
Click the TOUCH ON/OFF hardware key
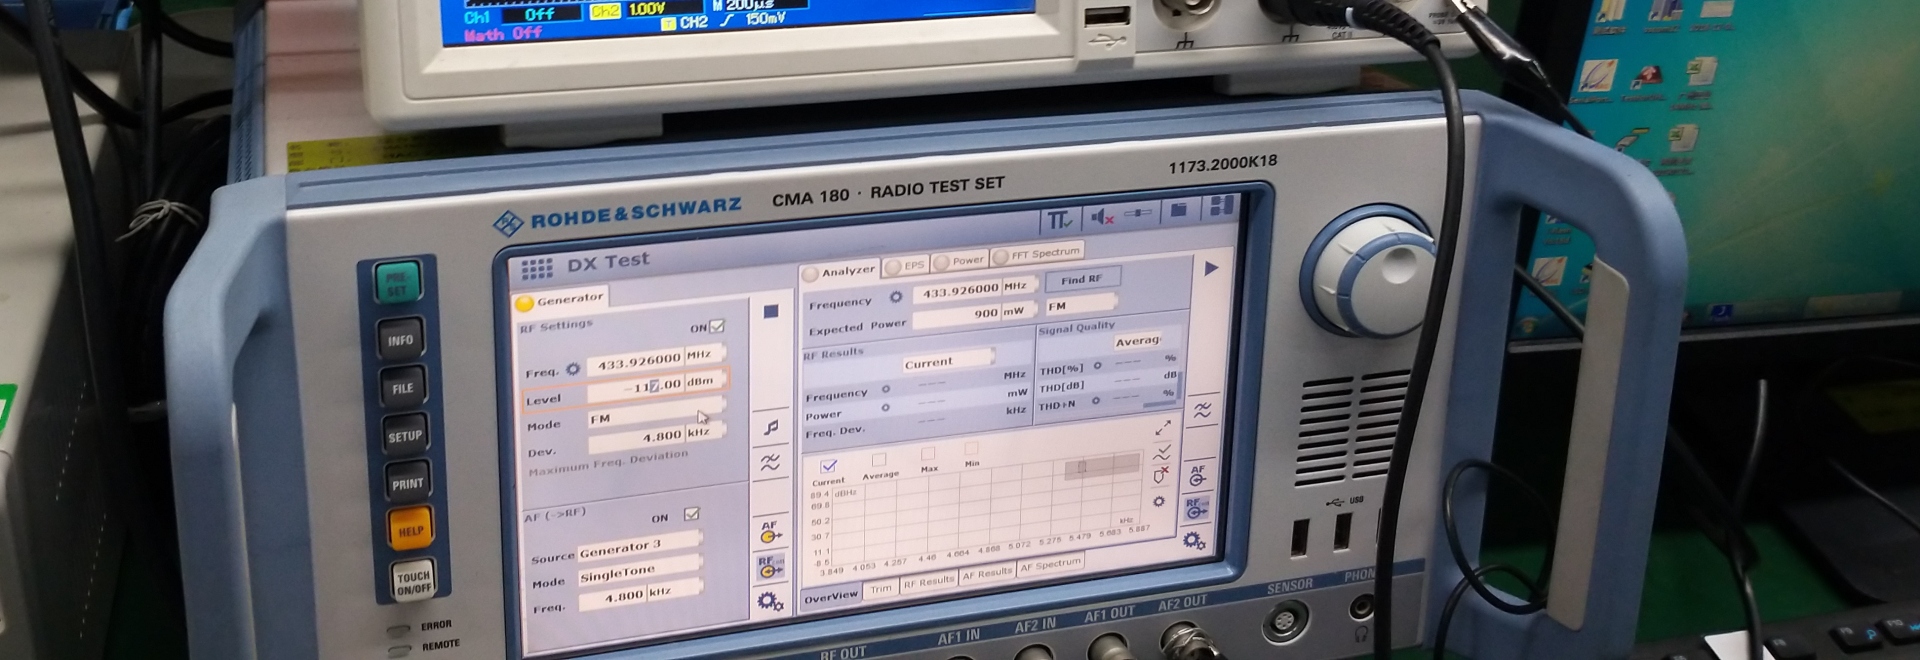[413, 581]
